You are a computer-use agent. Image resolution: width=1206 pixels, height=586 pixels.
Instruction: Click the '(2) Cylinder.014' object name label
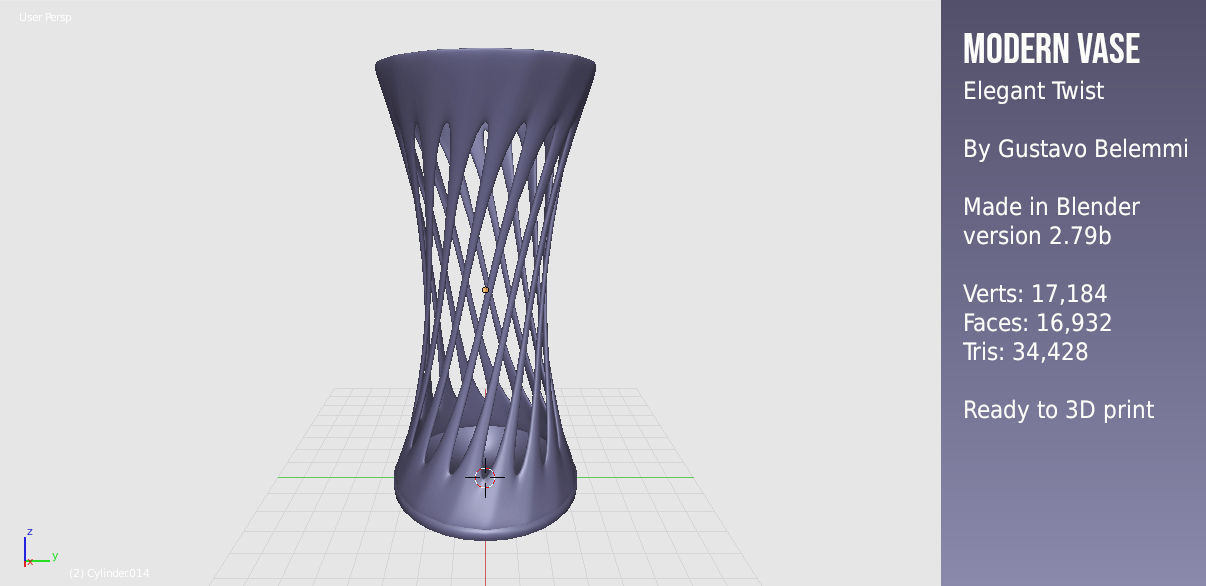[109, 573]
